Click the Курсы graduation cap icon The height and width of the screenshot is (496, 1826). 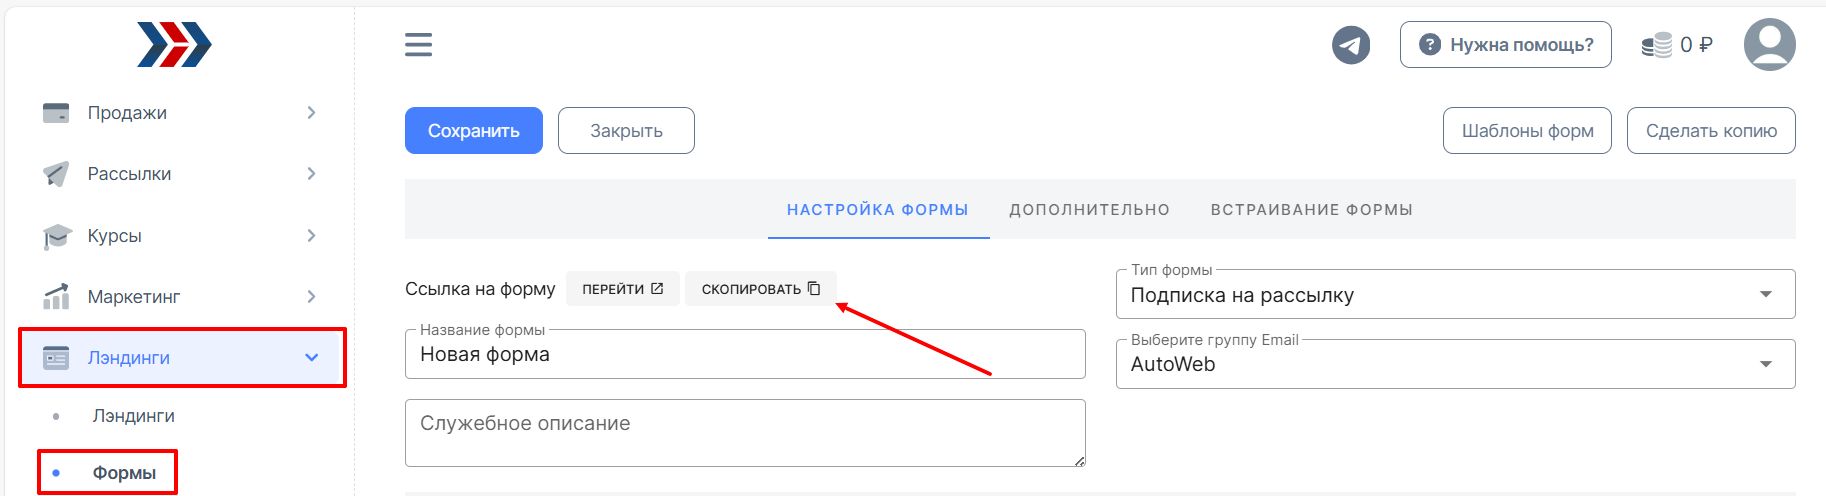(57, 236)
